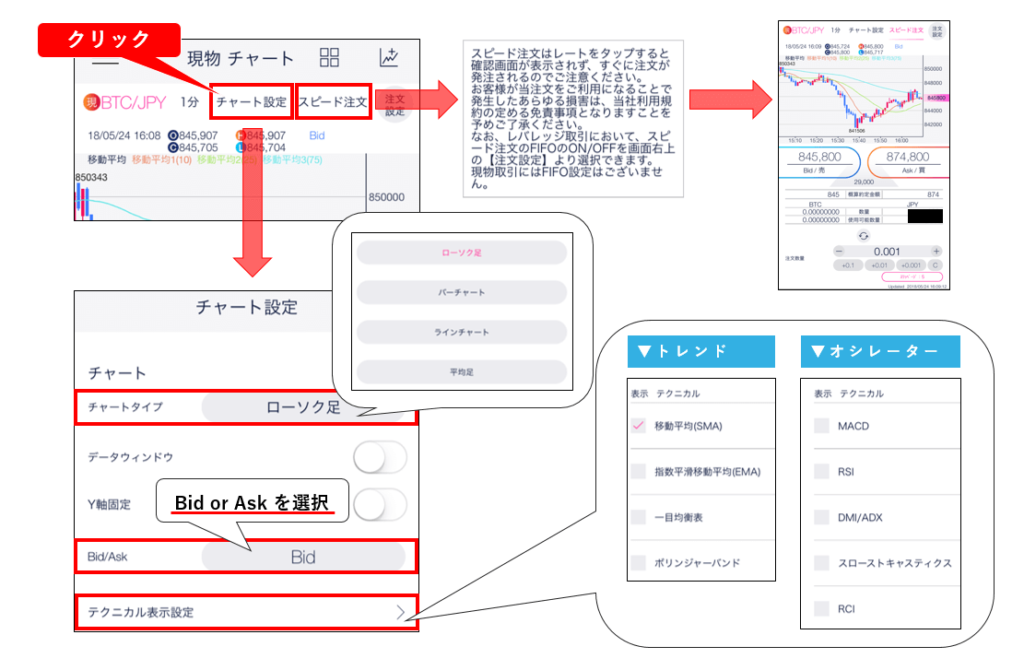Image resolution: width=1024 pixels, height=670 pixels.
Task: Uncheck the 移動平均(SMA) checkbox
Action: coord(637,426)
